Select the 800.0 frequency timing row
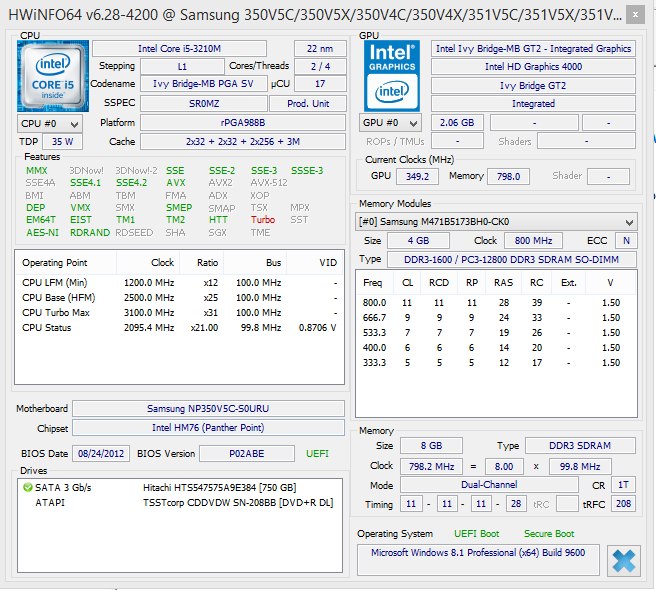This screenshot has width=656, height=590. 496,303
